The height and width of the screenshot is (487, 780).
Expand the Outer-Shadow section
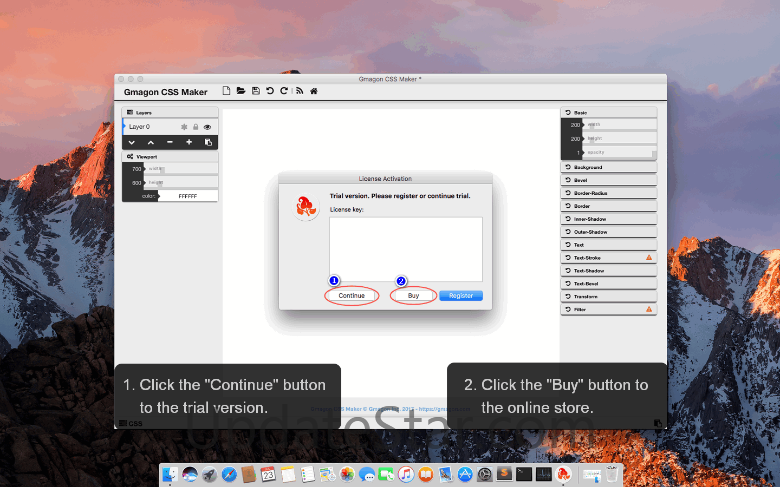click(608, 232)
